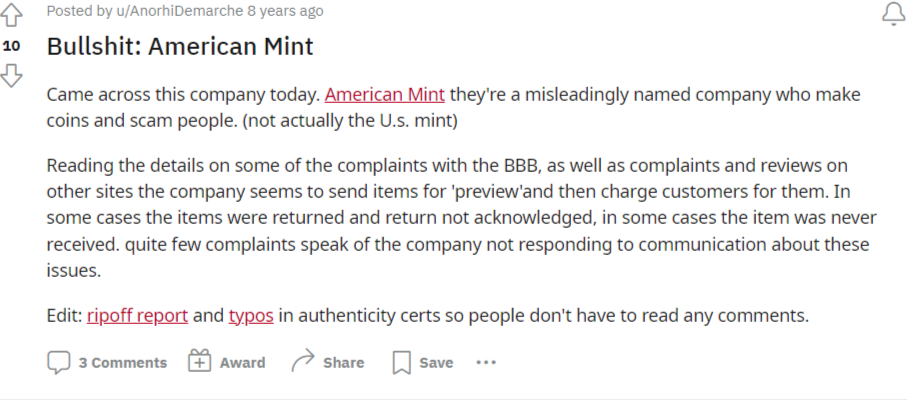The height and width of the screenshot is (400, 907).
Task: Click the '8 years ago' timestamp
Action: [285, 11]
